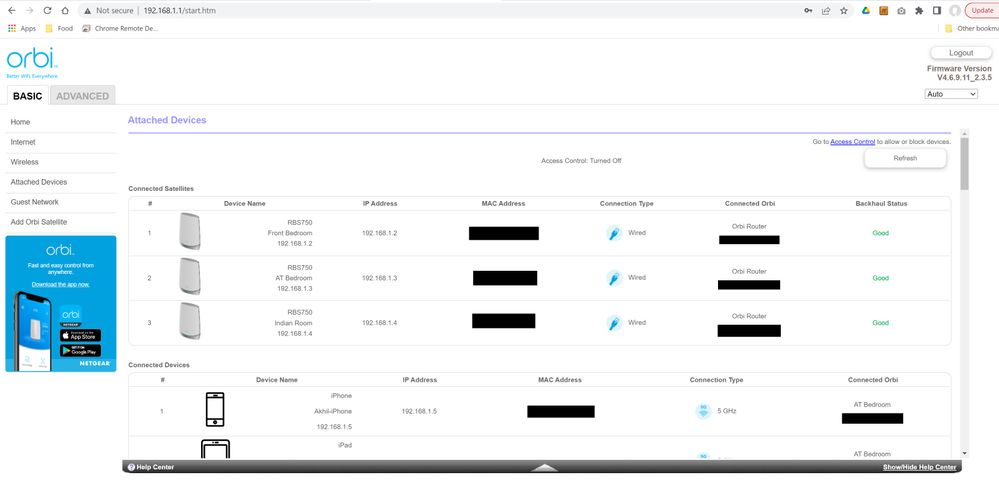
Task: Click the camera extension icon
Action: [x=901, y=10]
